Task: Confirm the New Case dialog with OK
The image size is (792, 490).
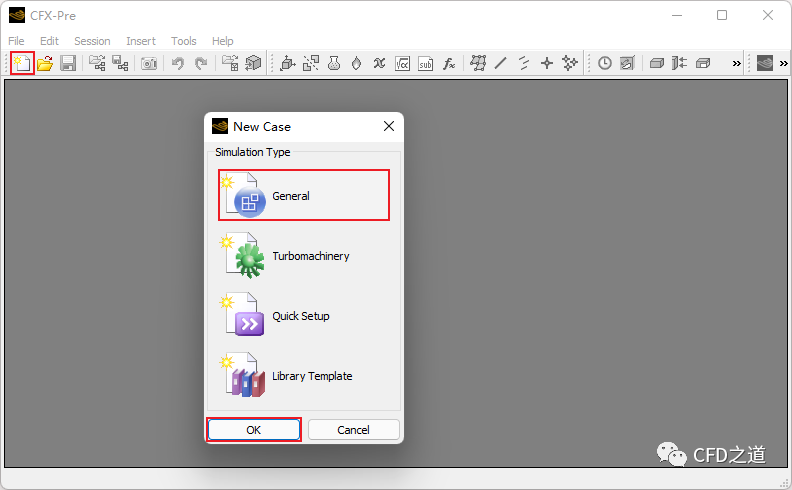Action: 254,430
